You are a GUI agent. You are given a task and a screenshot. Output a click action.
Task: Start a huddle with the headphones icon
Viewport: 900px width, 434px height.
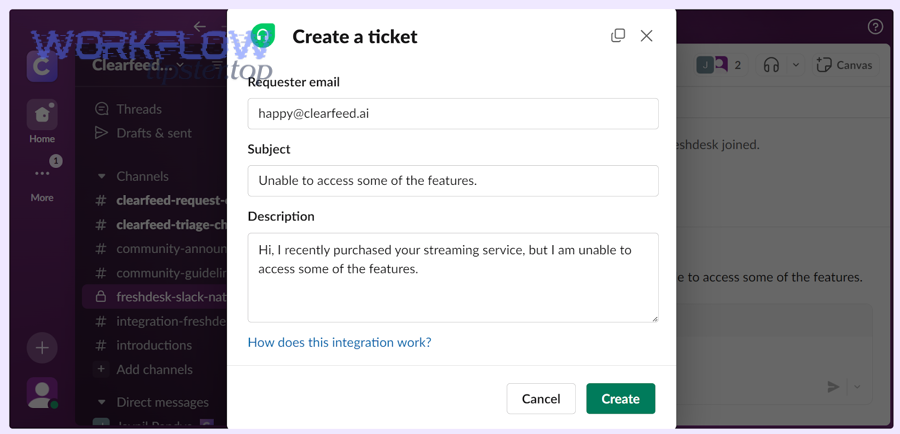click(771, 65)
